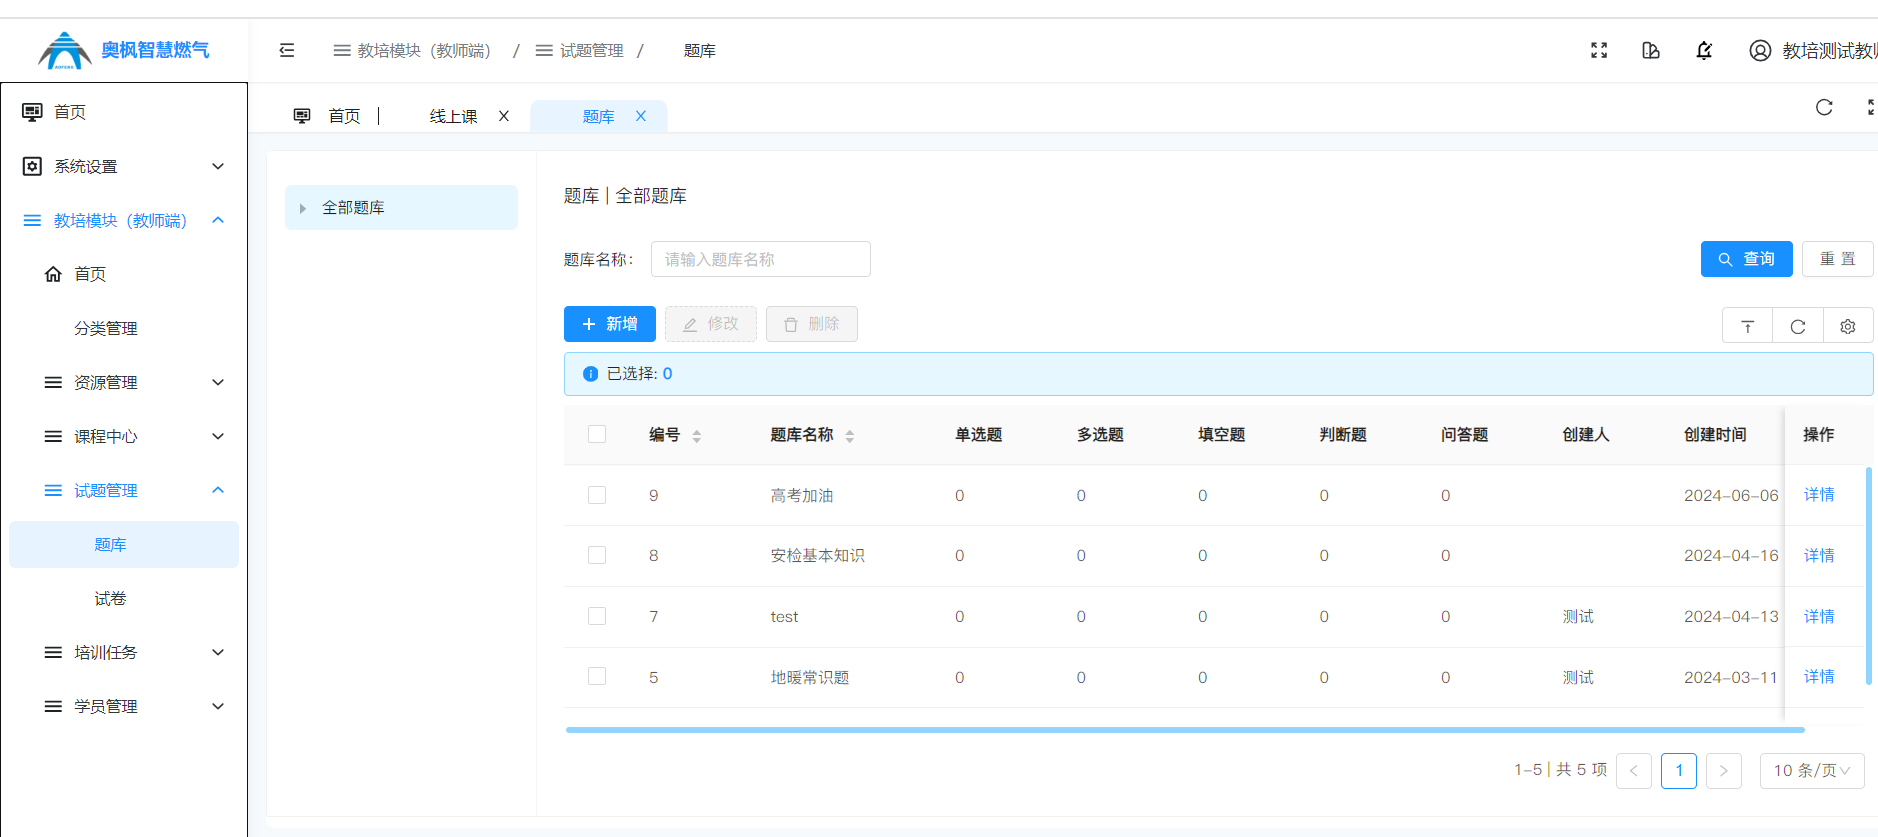Image resolution: width=1878 pixels, height=837 pixels.
Task: Expand the 学员管理 submenu chevron
Action: [218, 706]
